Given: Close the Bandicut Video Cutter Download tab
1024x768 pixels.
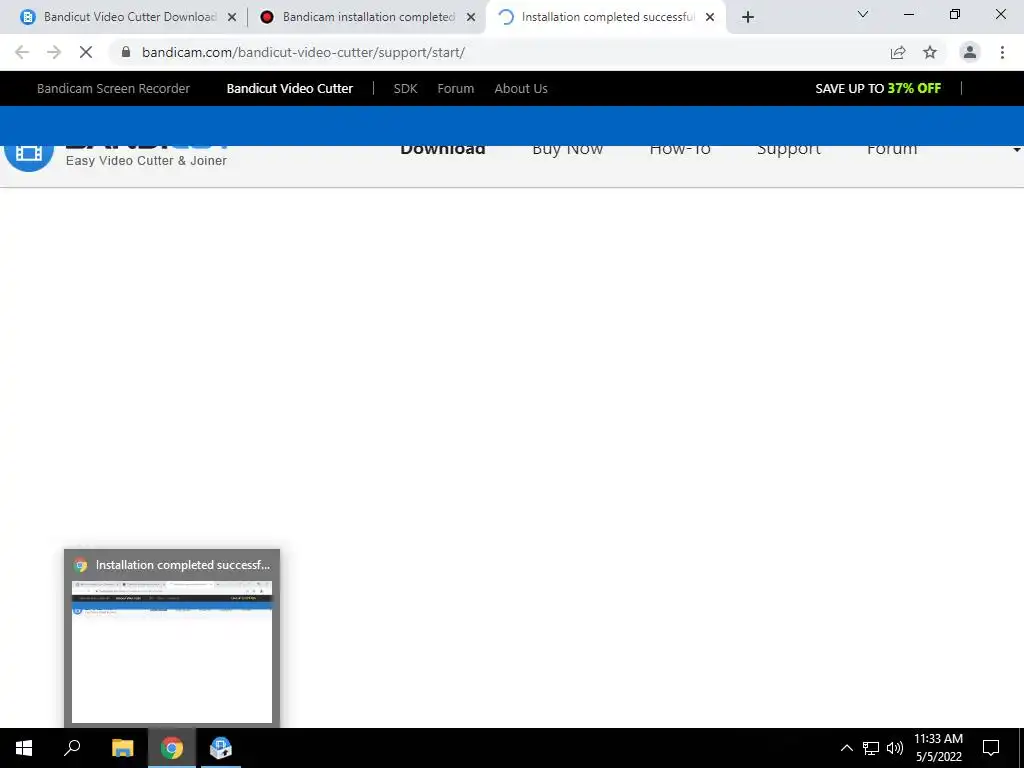Looking at the screenshot, I should coord(231,17).
